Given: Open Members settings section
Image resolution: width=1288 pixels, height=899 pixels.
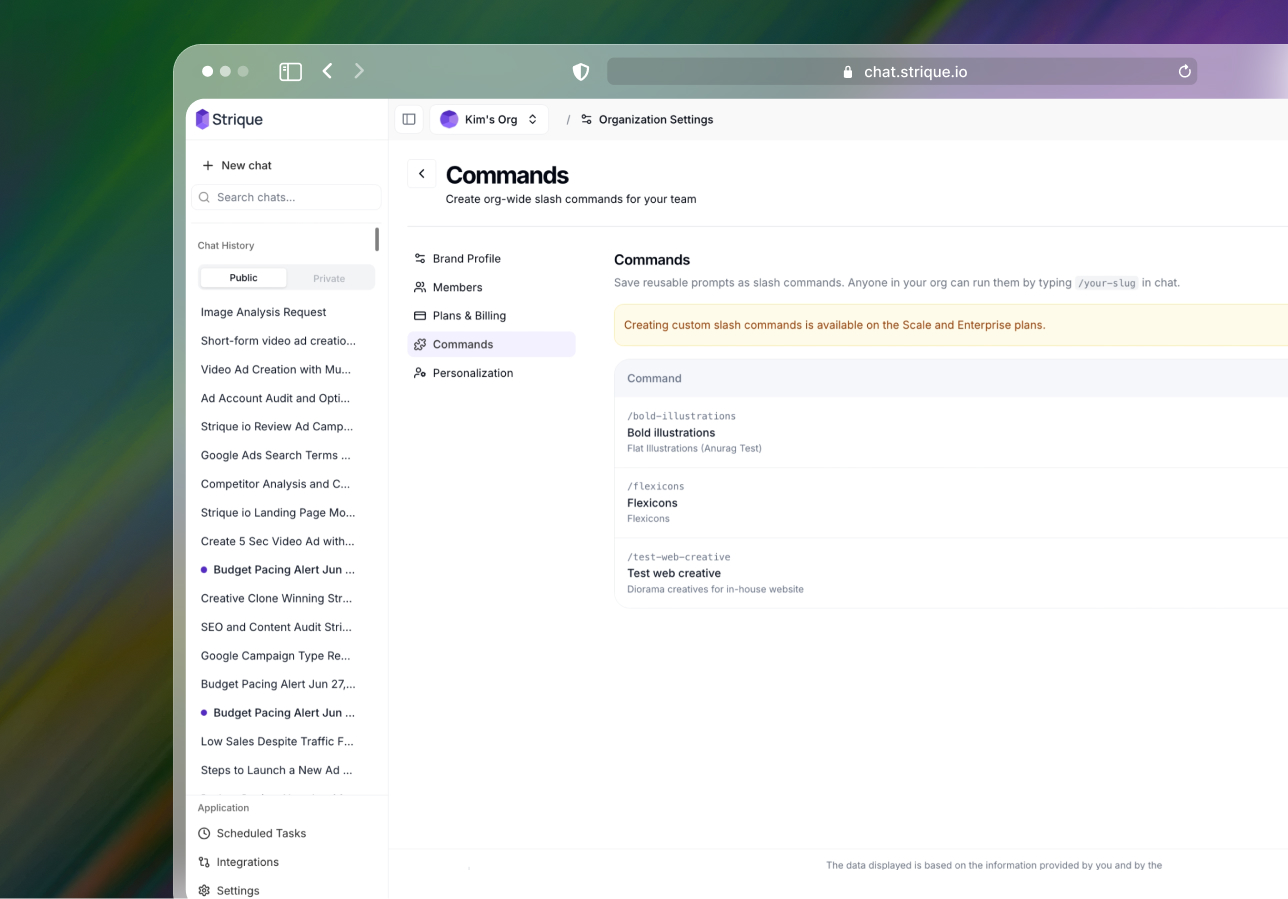Looking at the screenshot, I should 491,287.
